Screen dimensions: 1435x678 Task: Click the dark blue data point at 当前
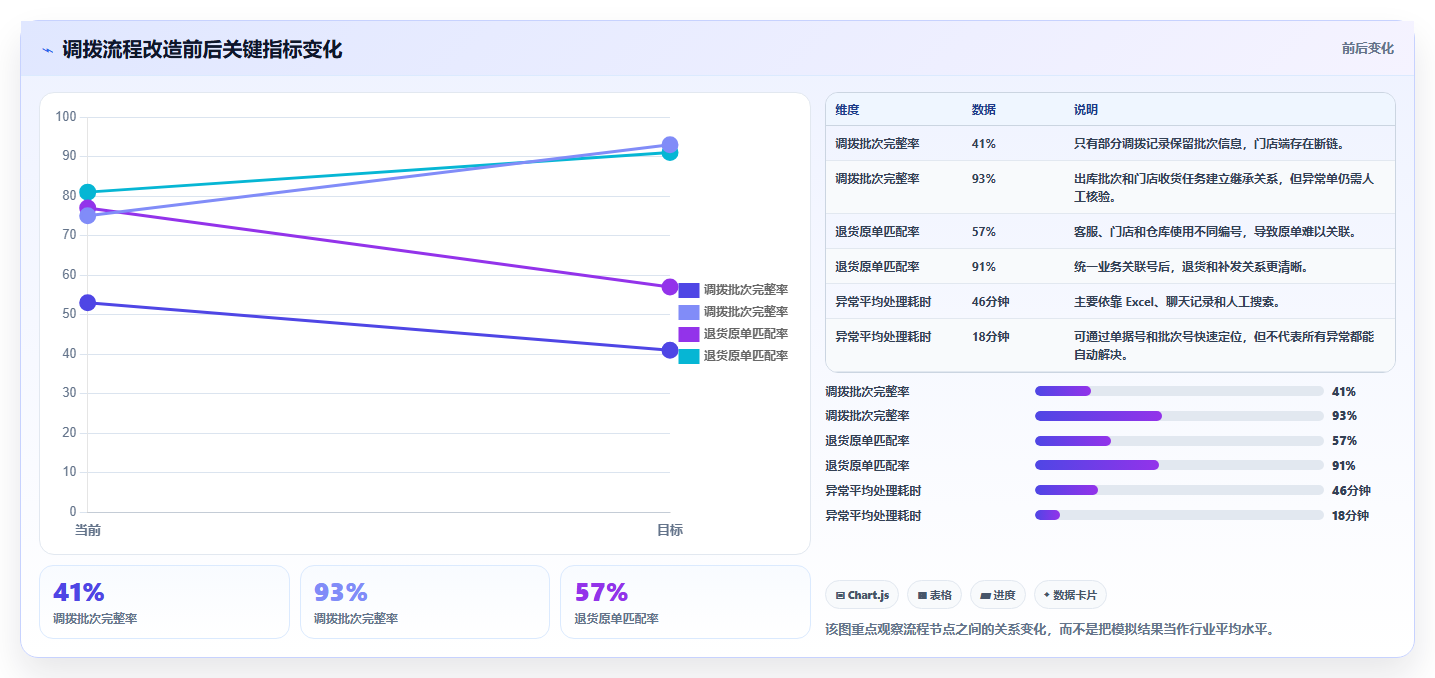[88, 303]
